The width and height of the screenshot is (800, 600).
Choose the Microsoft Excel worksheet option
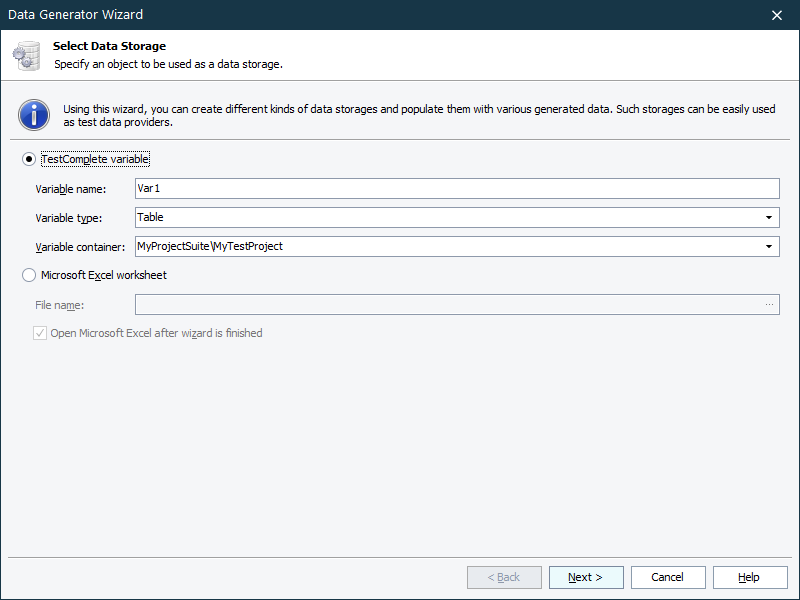point(29,275)
